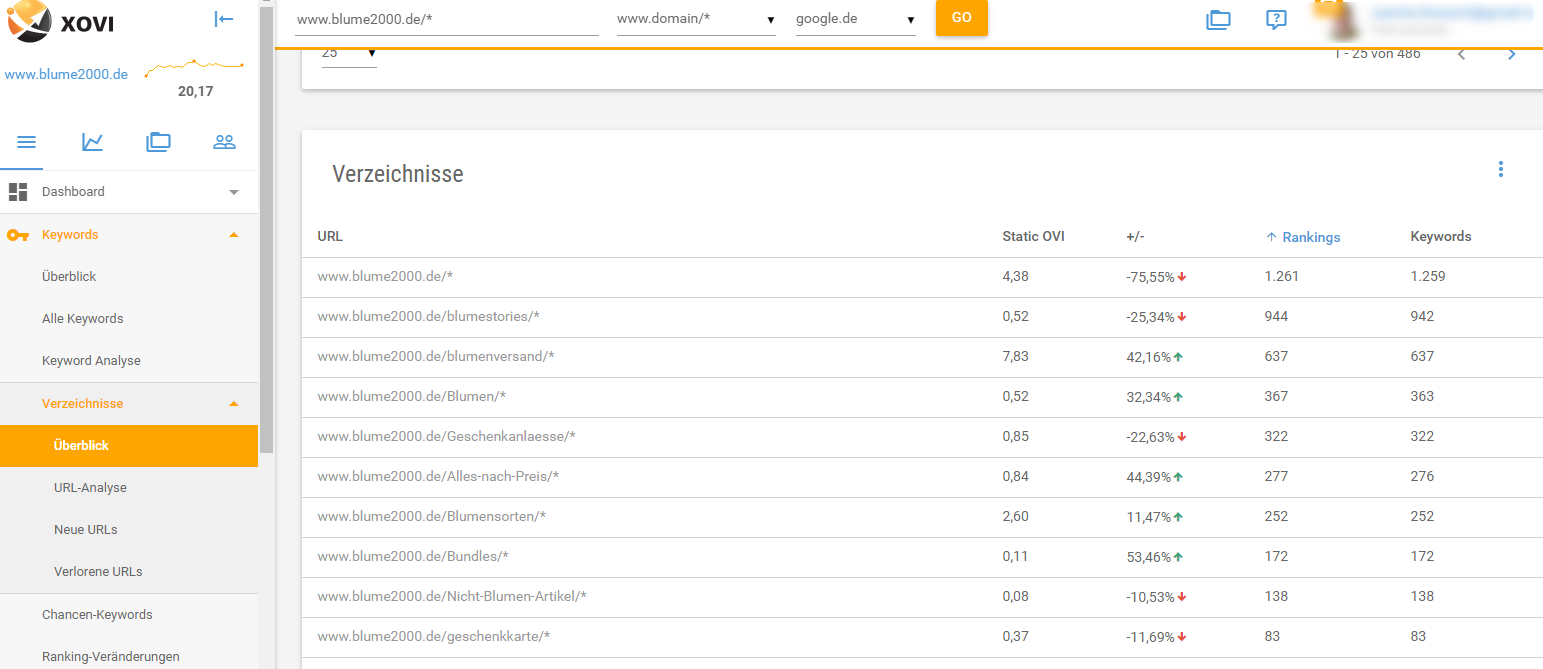Open the google.de search engine dropdown
Viewport: 1543px width, 669px height.
point(856,19)
